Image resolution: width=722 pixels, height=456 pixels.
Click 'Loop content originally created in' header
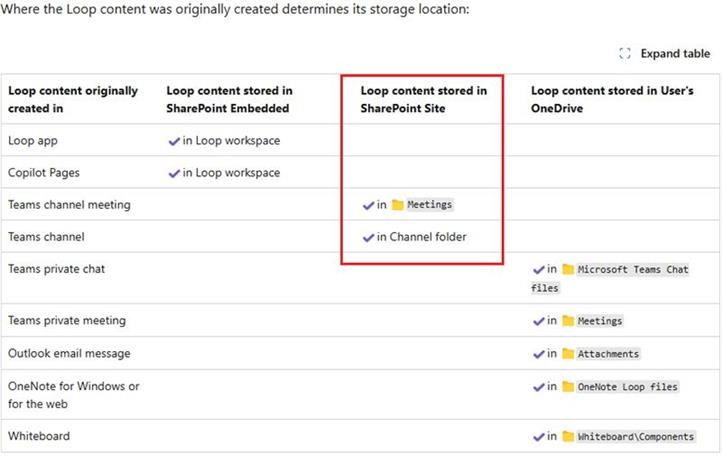73,99
